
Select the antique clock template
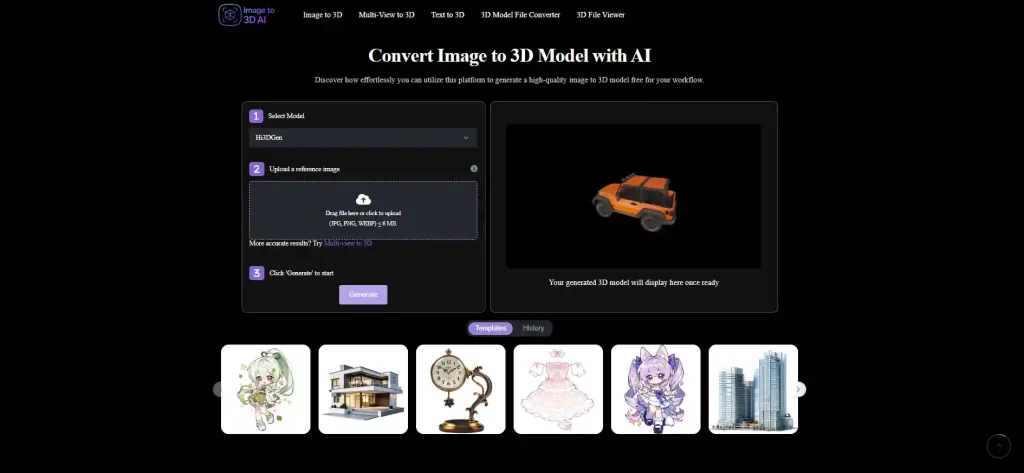460,389
